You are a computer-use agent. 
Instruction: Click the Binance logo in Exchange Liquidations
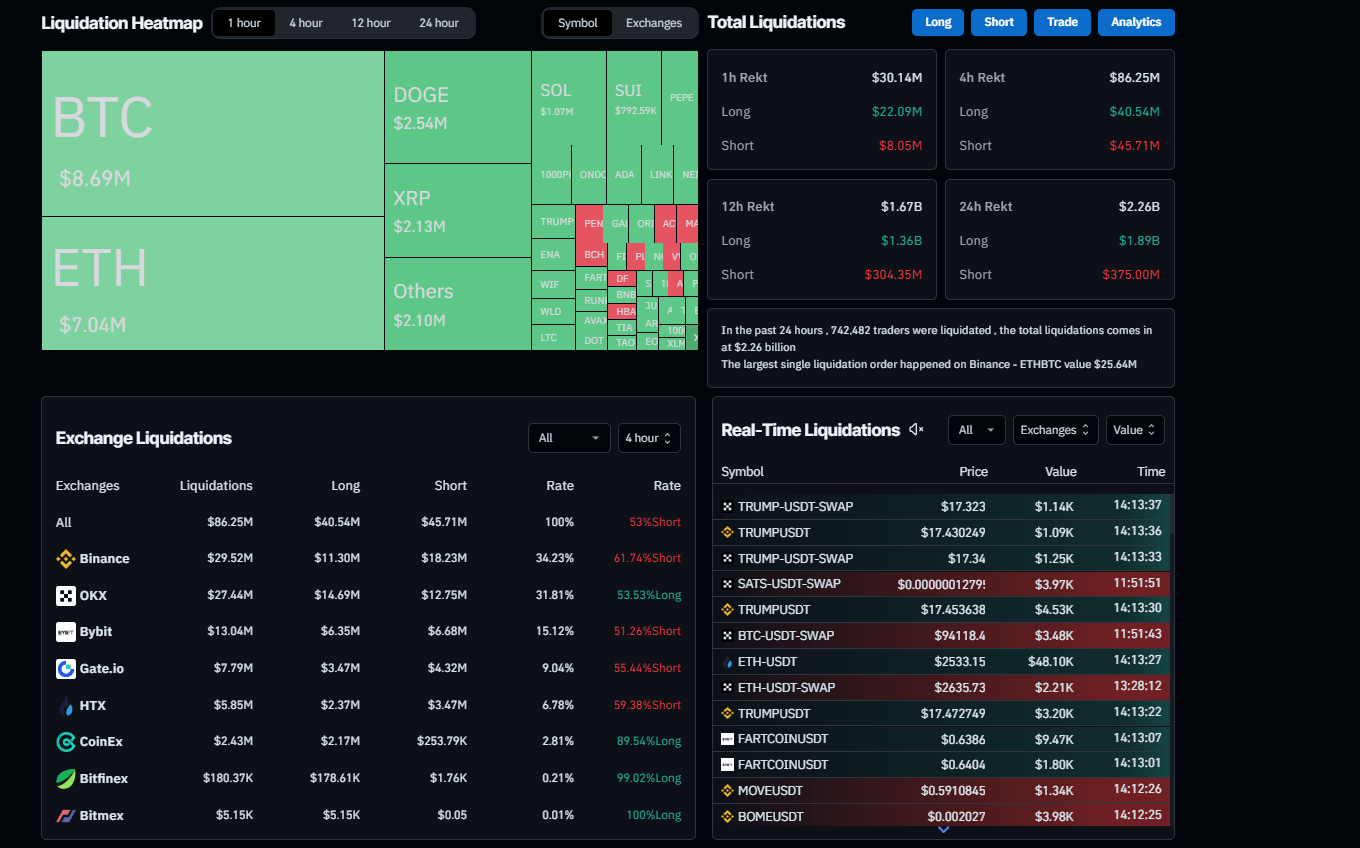[66, 559]
